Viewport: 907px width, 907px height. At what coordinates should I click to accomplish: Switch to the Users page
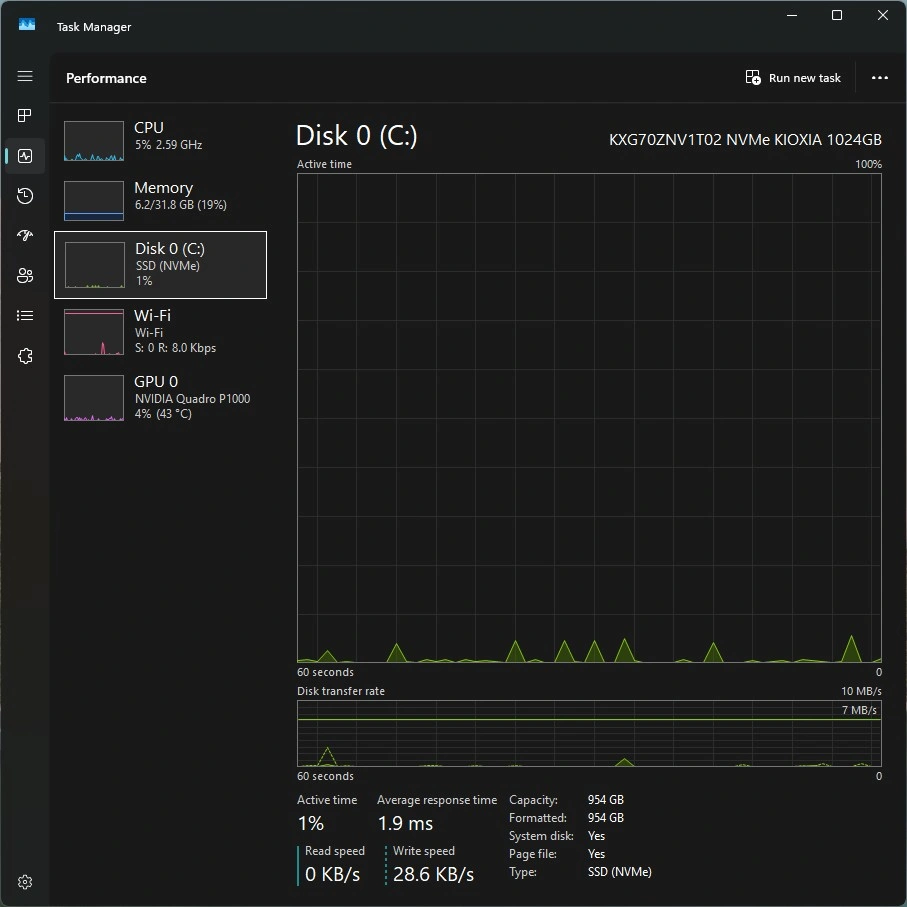click(x=25, y=276)
